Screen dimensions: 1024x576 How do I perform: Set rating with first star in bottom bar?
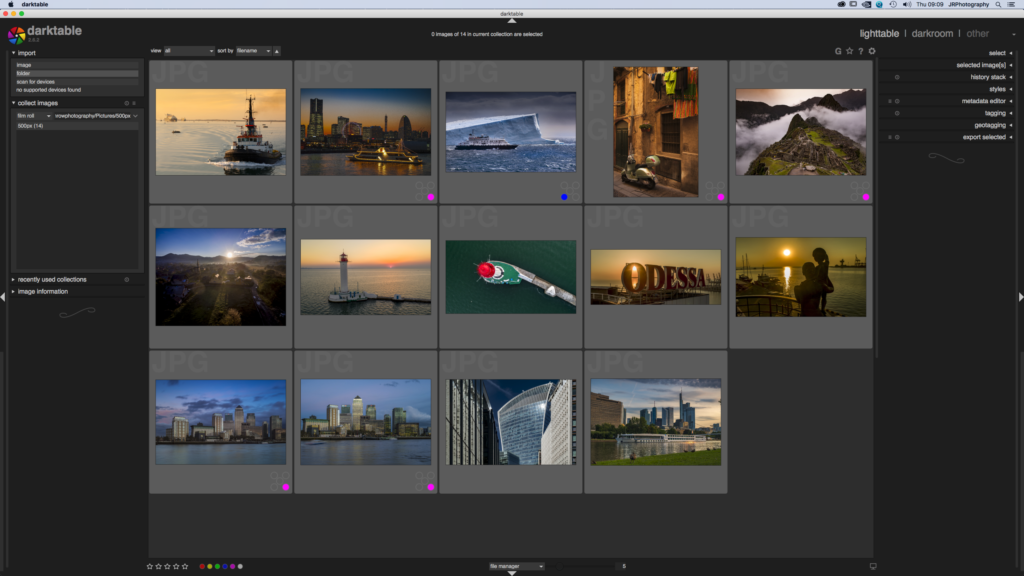click(x=150, y=566)
